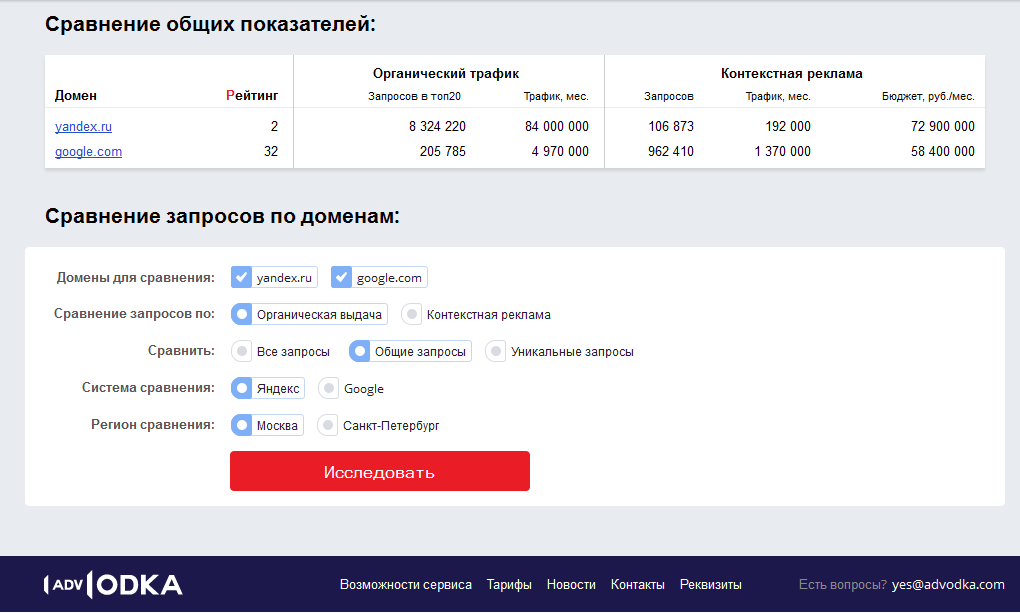Open the yandex.ru domain link
Image resolution: width=1020 pixels, height=613 pixels.
pos(83,126)
